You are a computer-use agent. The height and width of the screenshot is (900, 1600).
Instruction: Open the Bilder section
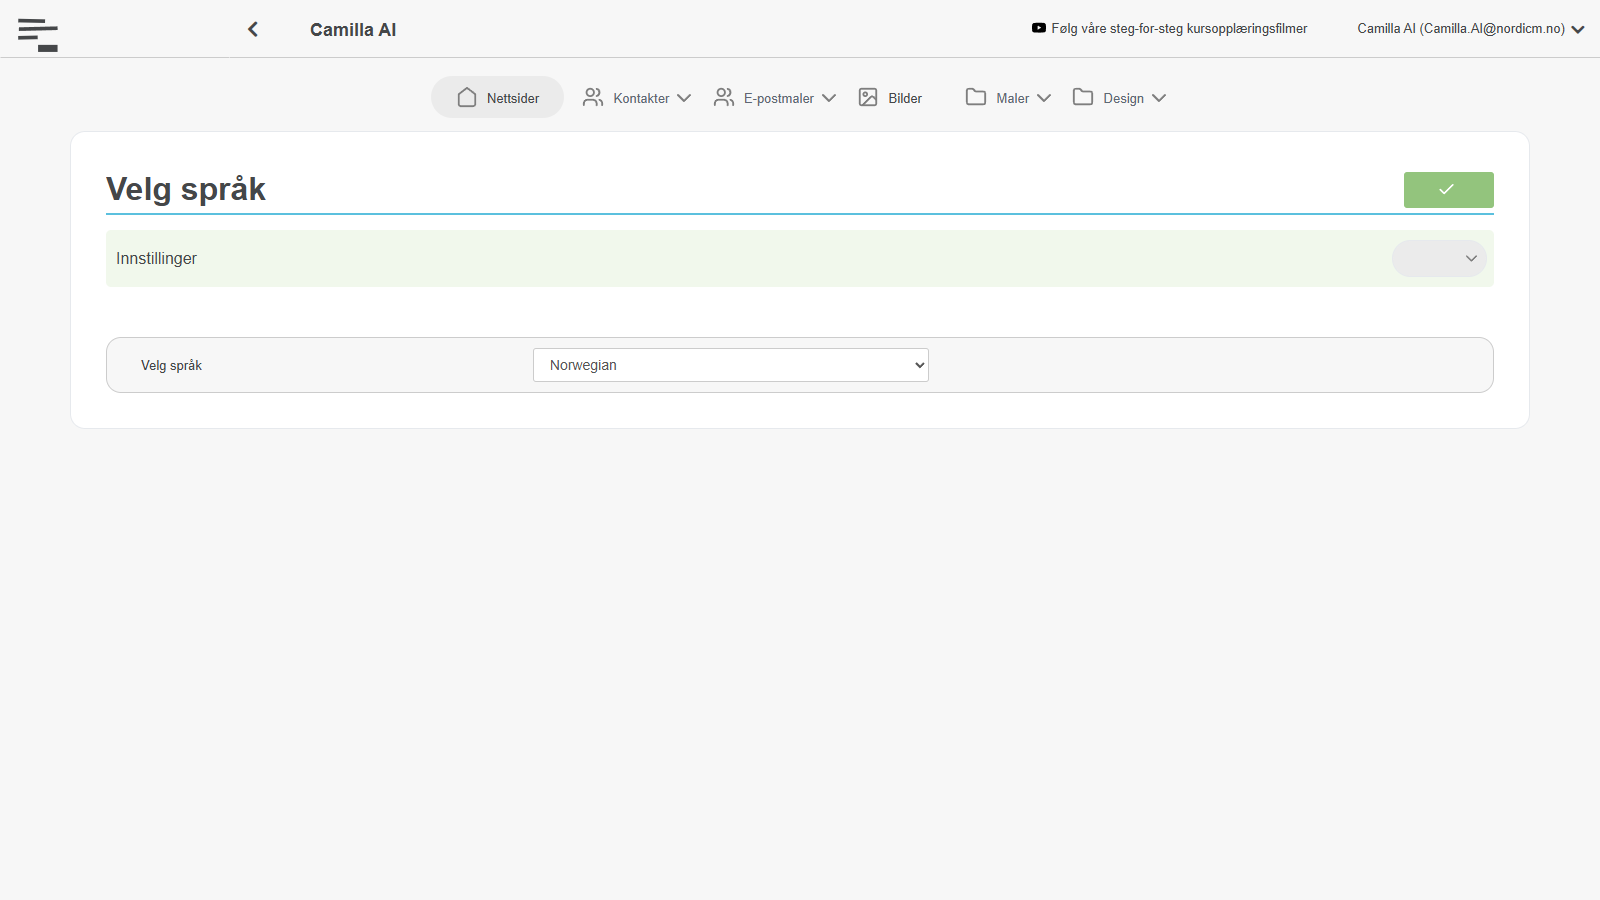pos(890,97)
